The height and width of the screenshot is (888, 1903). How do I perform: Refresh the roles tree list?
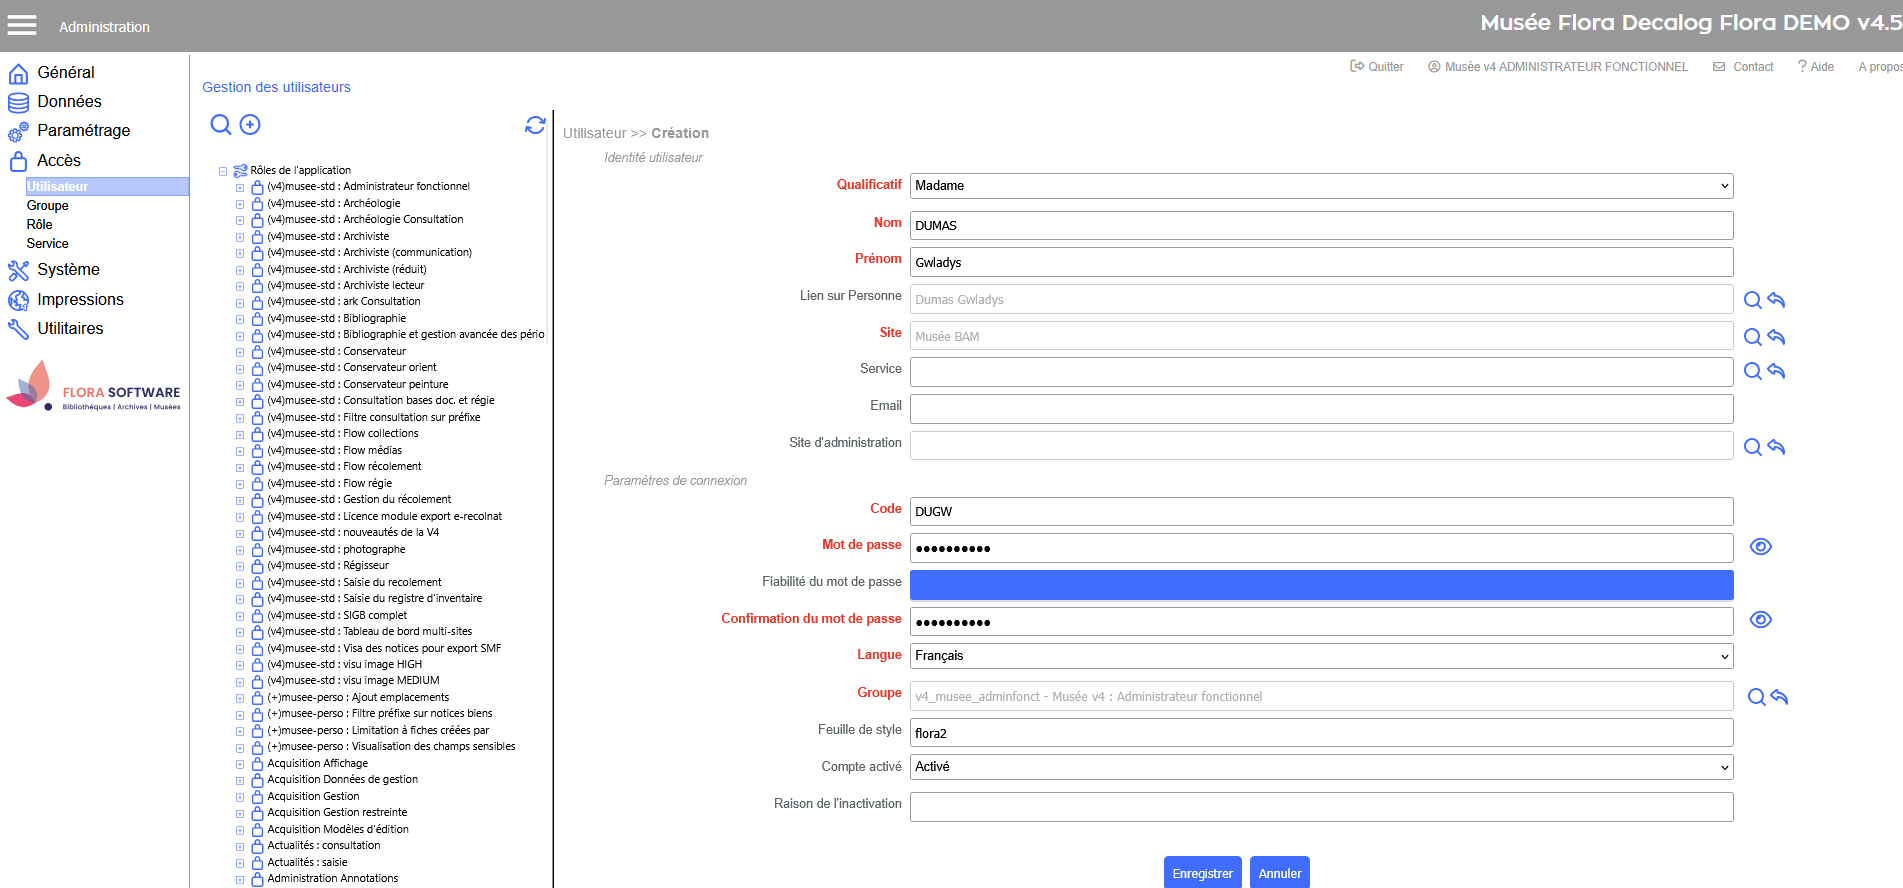point(535,125)
